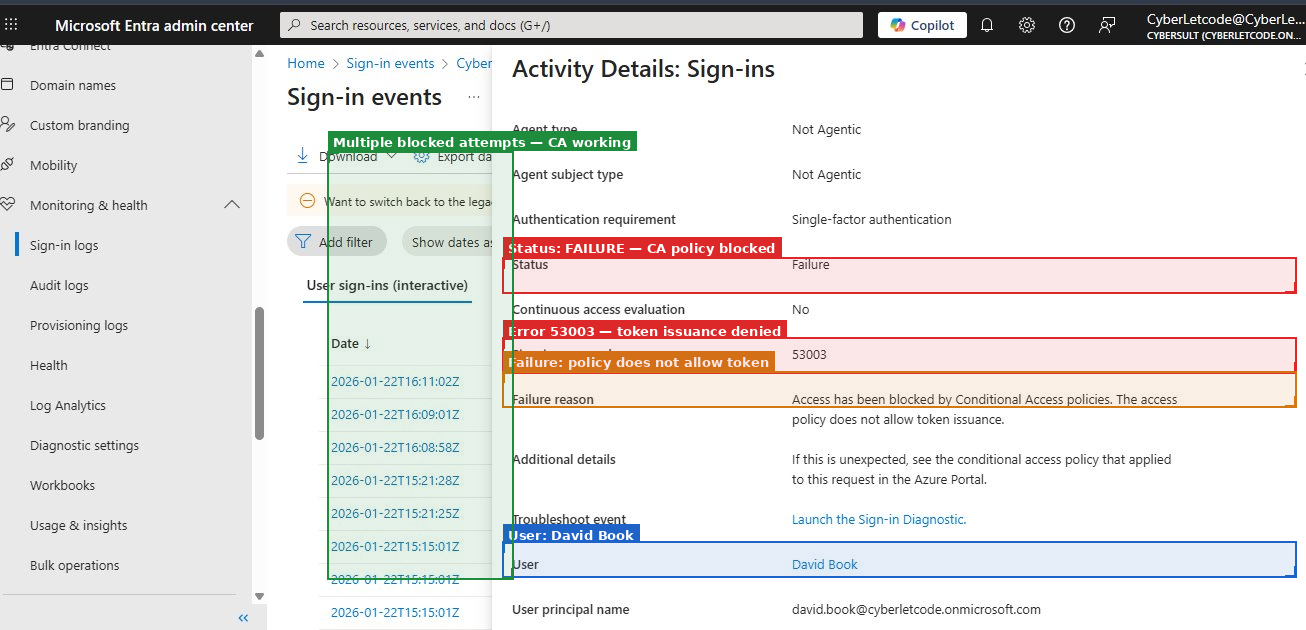Open the Sign-in events ellipsis menu
The width and height of the screenshot is (1306, 630).
(474, 97)
